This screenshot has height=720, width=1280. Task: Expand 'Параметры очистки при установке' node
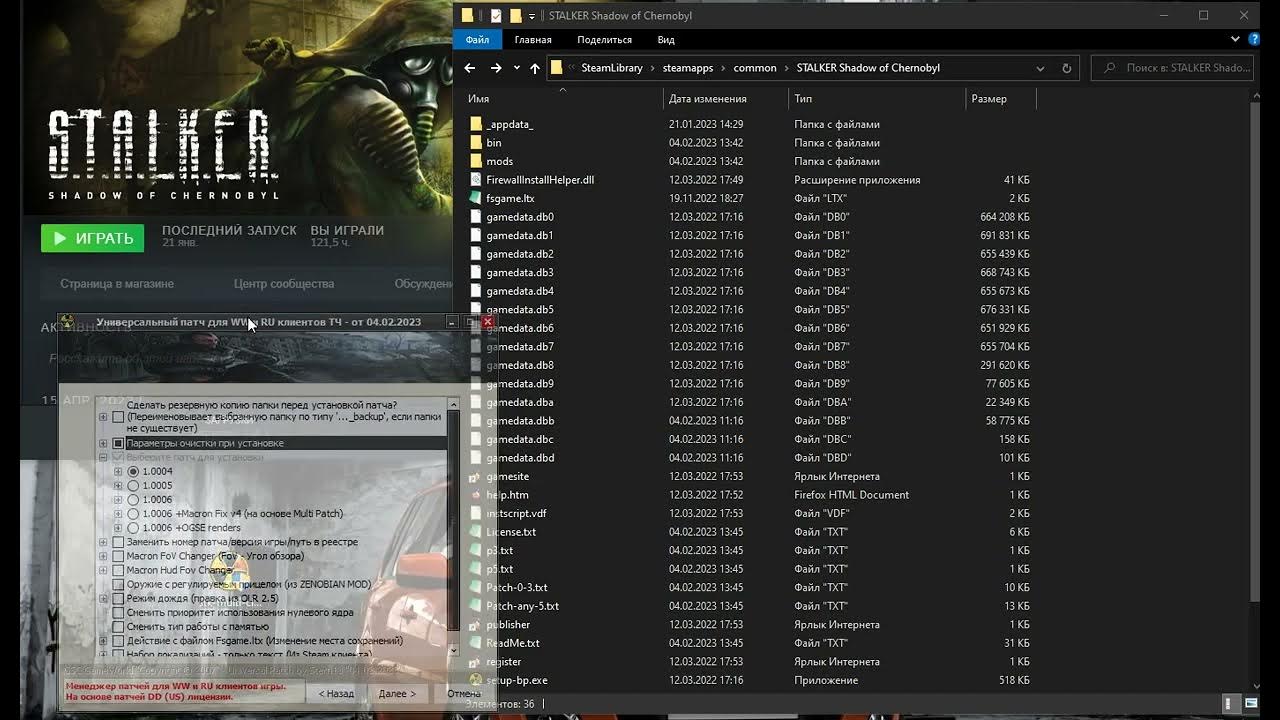coord(103,443)
